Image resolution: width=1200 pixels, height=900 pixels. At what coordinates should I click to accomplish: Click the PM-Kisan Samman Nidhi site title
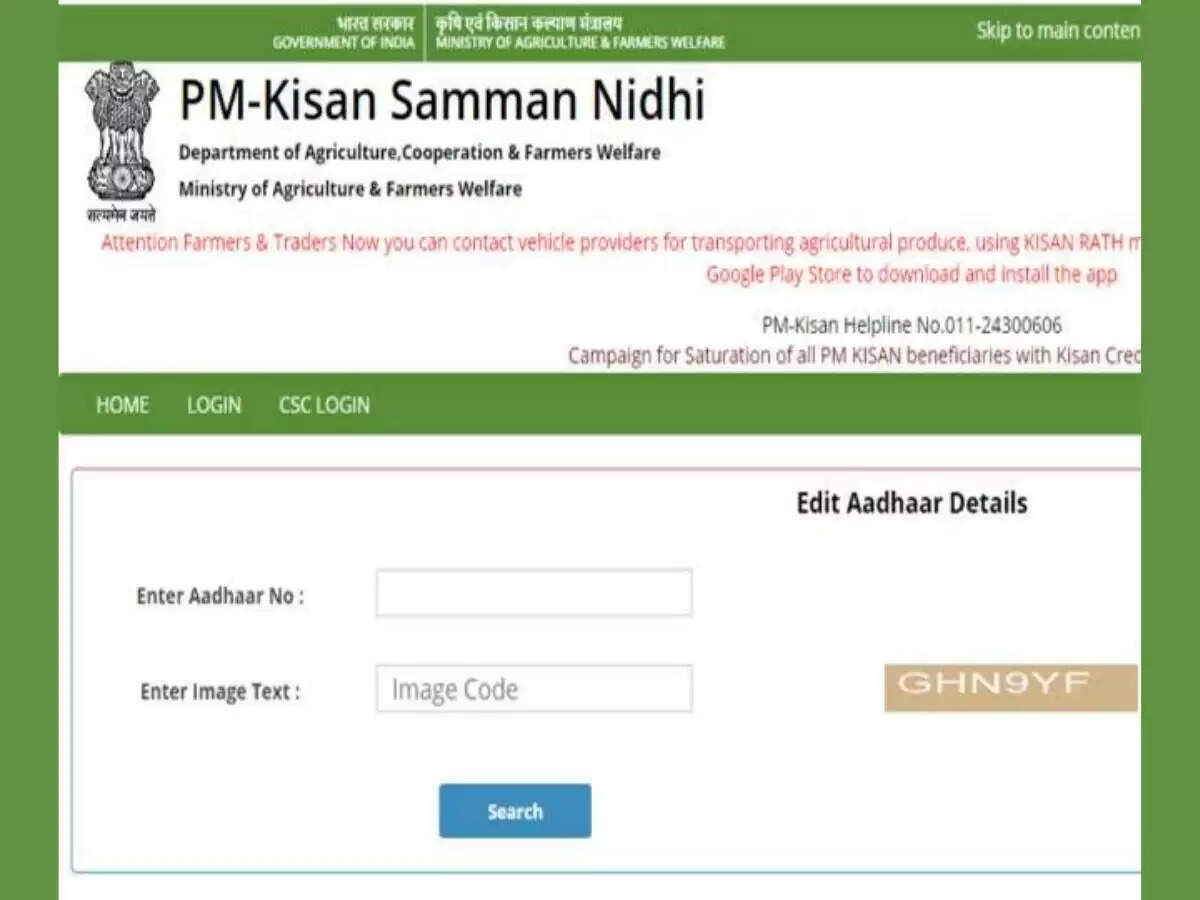pos(442,101)
